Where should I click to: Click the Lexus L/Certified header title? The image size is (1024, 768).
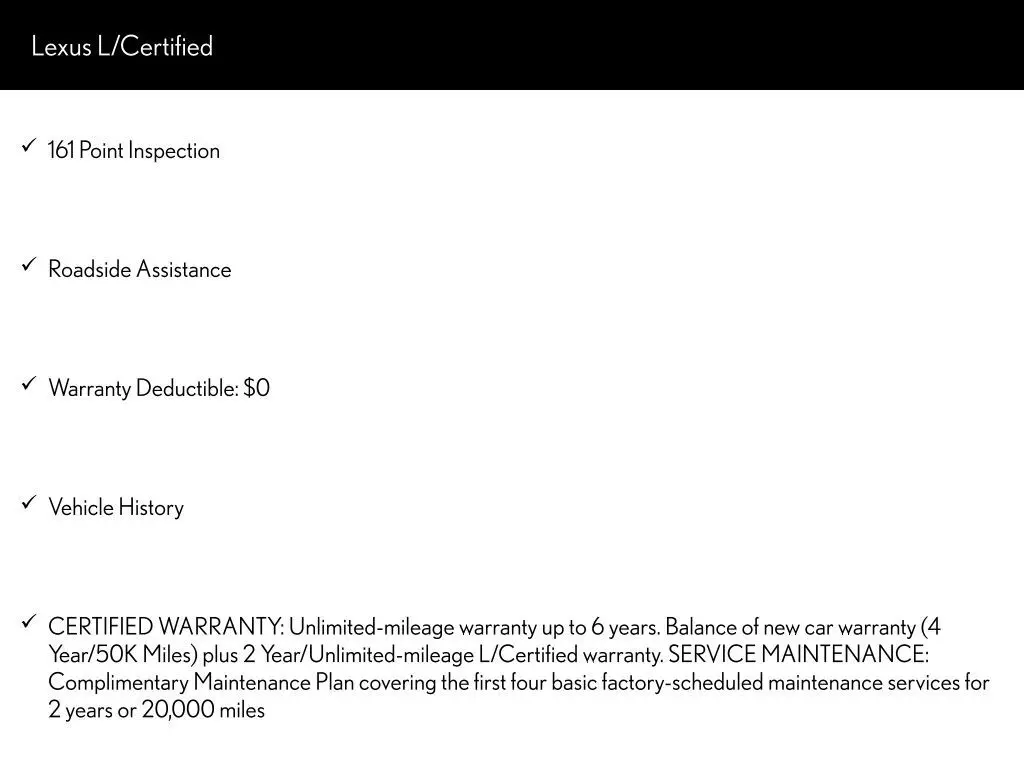tap(122, 46)
